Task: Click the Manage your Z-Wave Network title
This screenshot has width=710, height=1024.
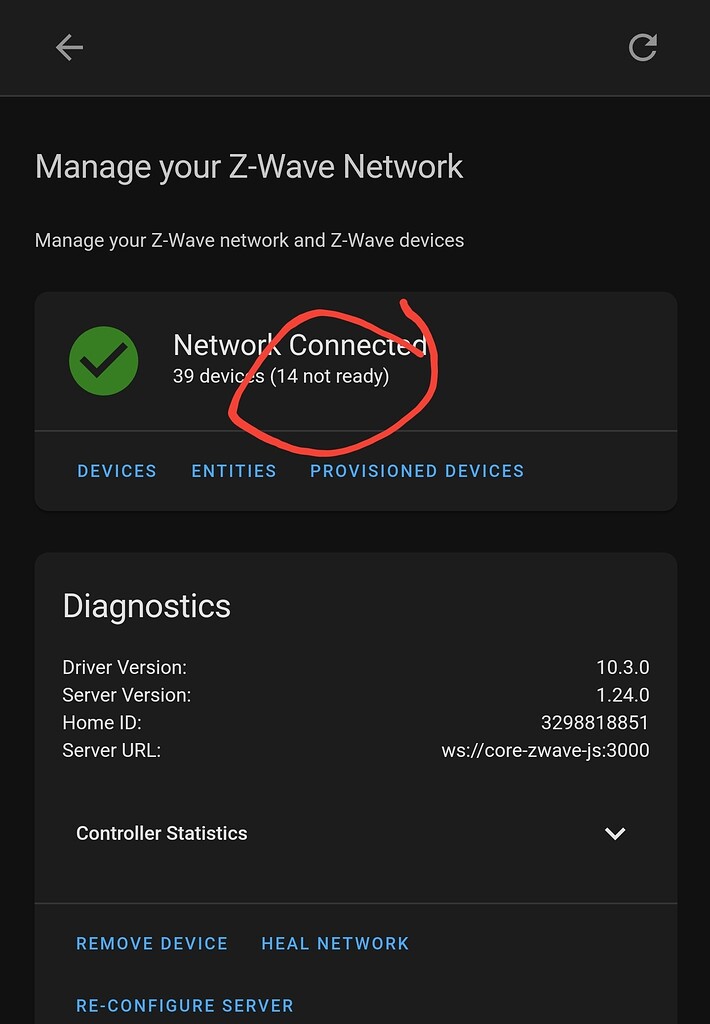Action: (x=248, y=166)
